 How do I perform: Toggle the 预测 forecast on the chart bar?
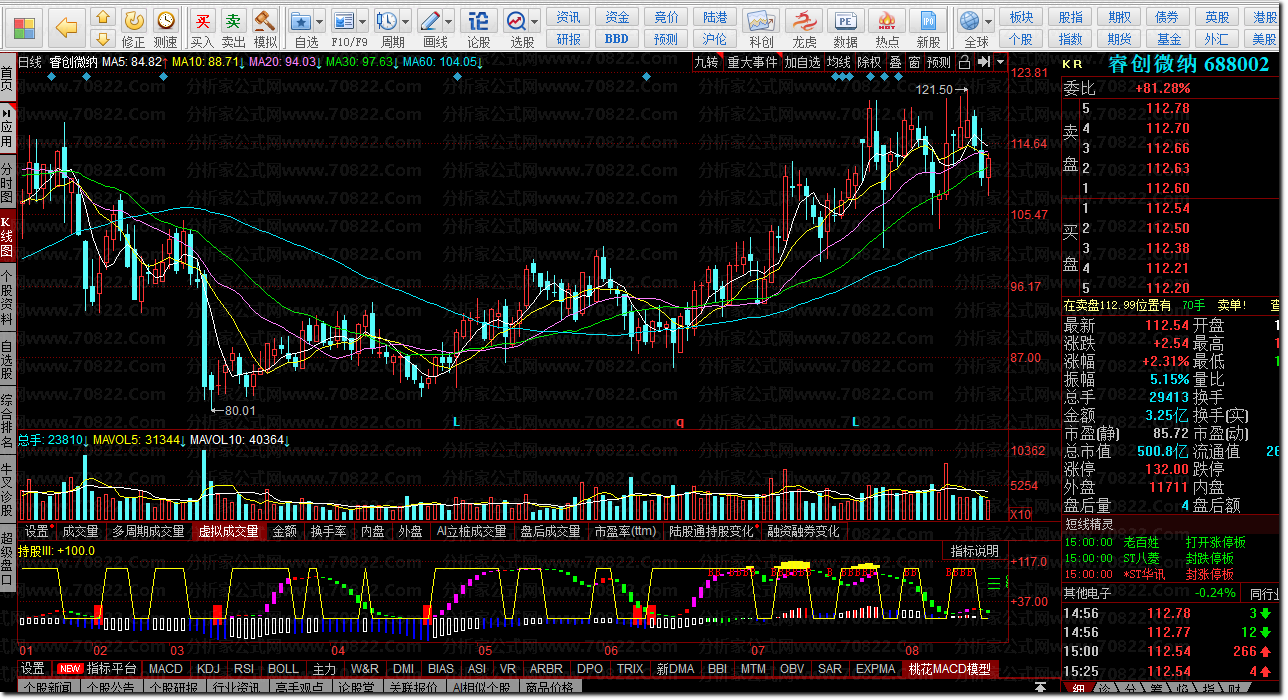pyautogui.click(x=939, y=62)
